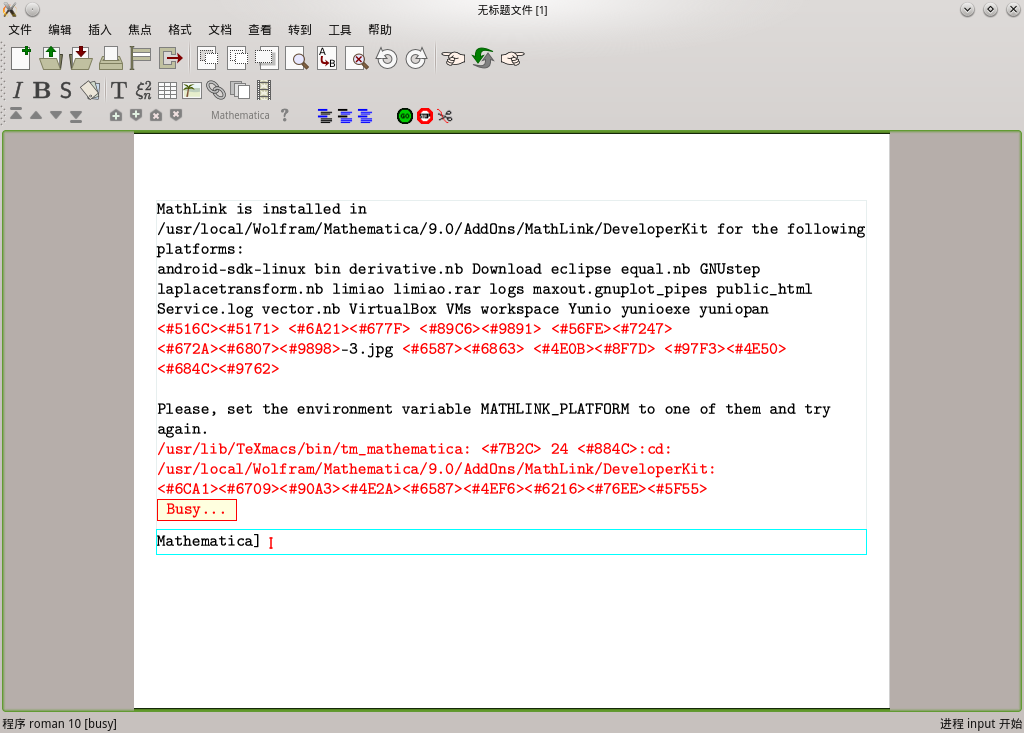Click the olive flag toolbar icon
This screenshot has width=1024, height=733.
(x=140, y=58)
